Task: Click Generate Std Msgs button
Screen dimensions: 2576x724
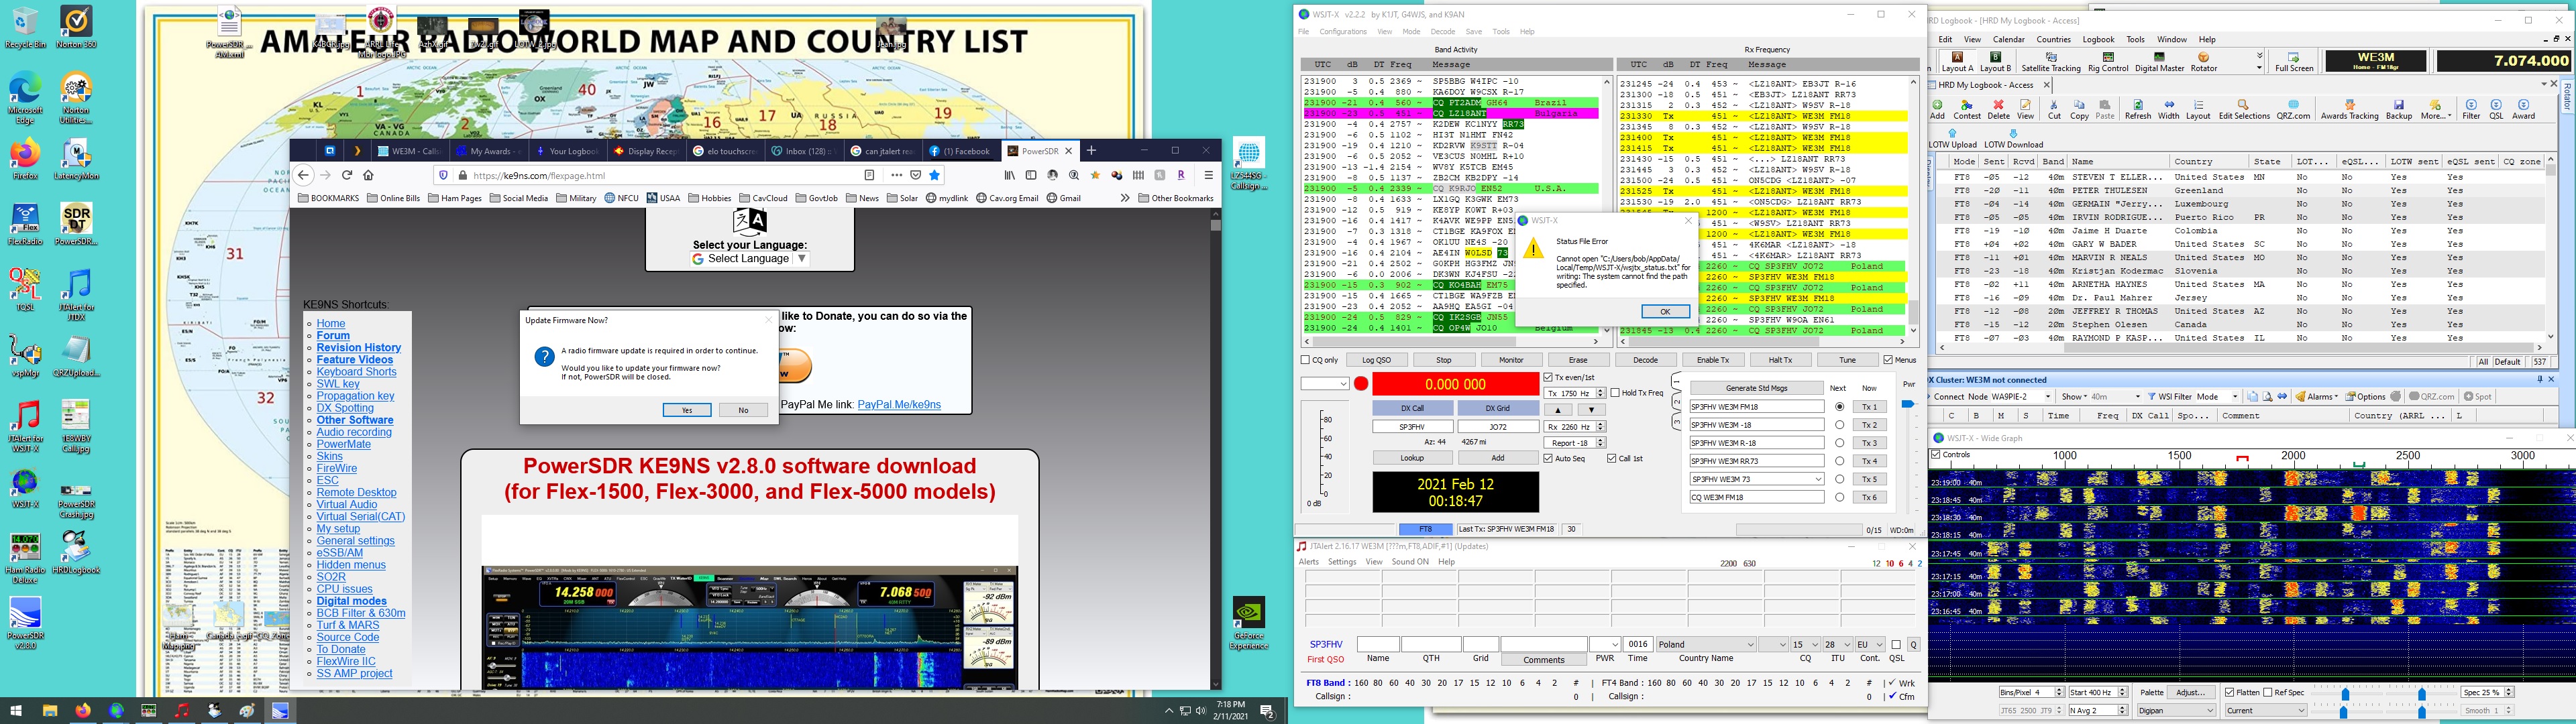Action: pos(1757,388)
